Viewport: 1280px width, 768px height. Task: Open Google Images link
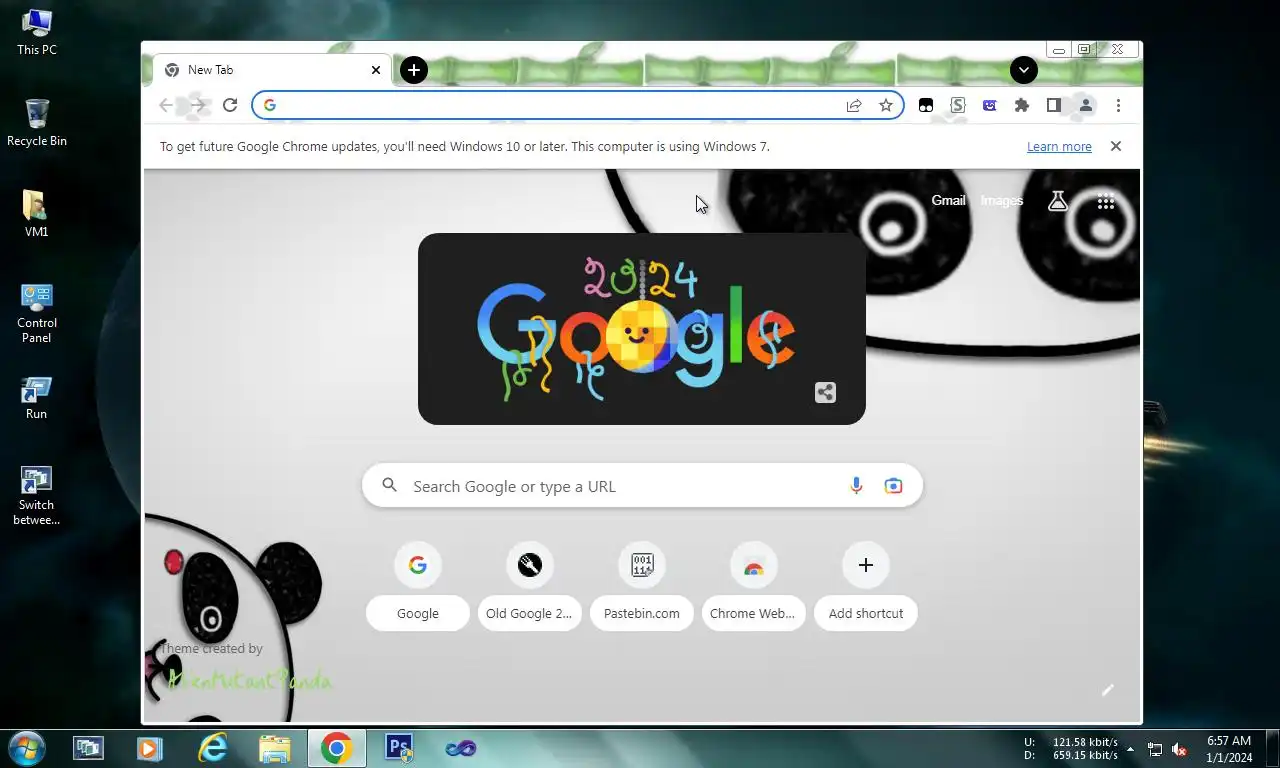(x=1001, y=200)
